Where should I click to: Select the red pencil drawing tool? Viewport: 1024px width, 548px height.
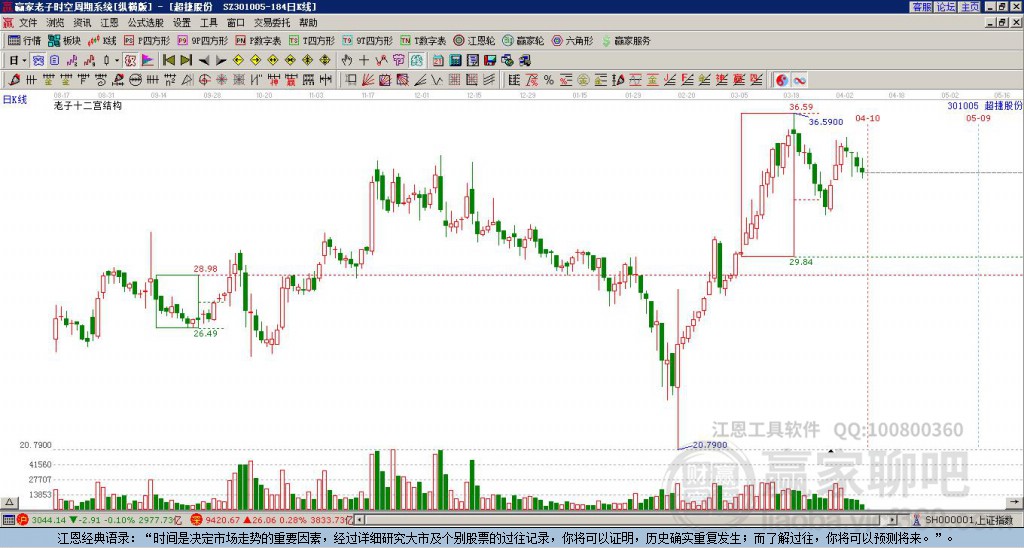(14, 80)
